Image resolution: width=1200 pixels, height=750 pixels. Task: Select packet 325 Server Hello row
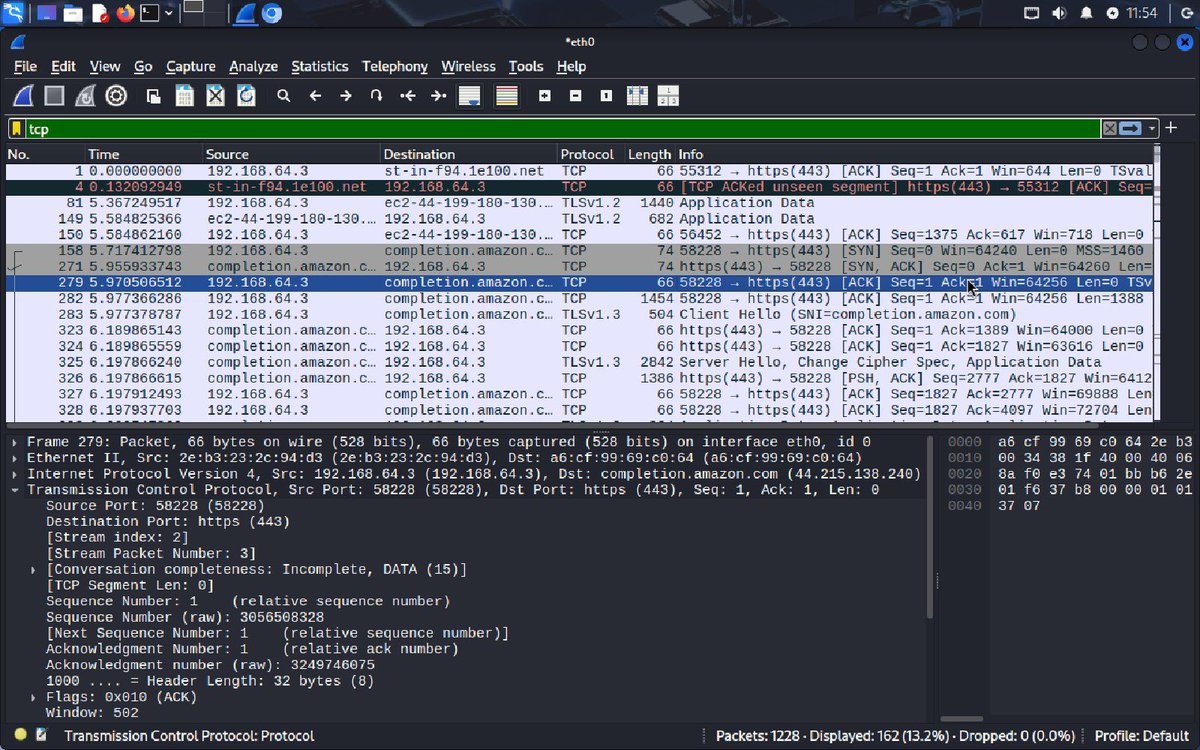(x=579, y=362)
